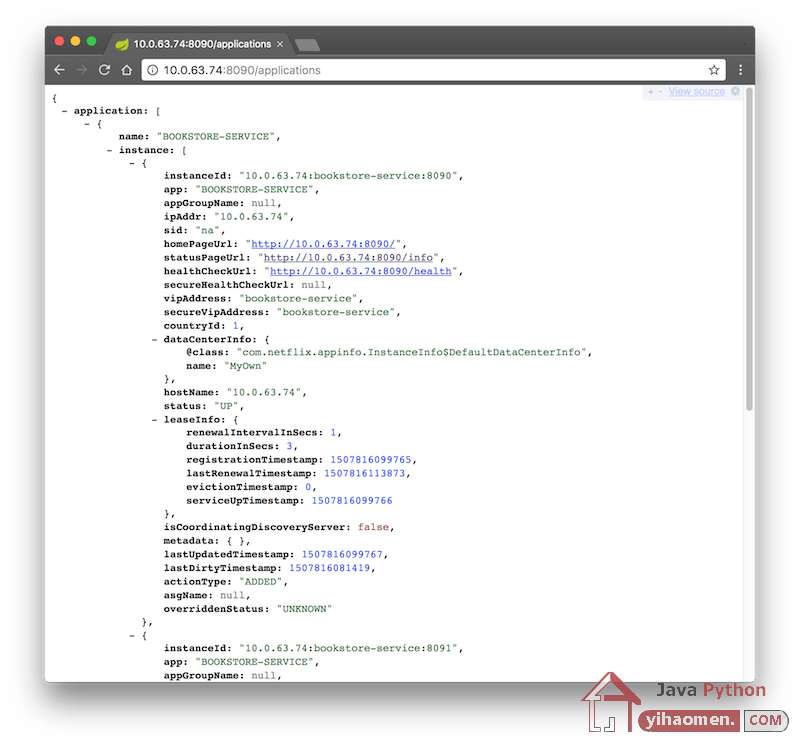Image resolution: width=800 pixels, height=746 pixels.
Task: Open a new browser tab
Action: (308, 45)
